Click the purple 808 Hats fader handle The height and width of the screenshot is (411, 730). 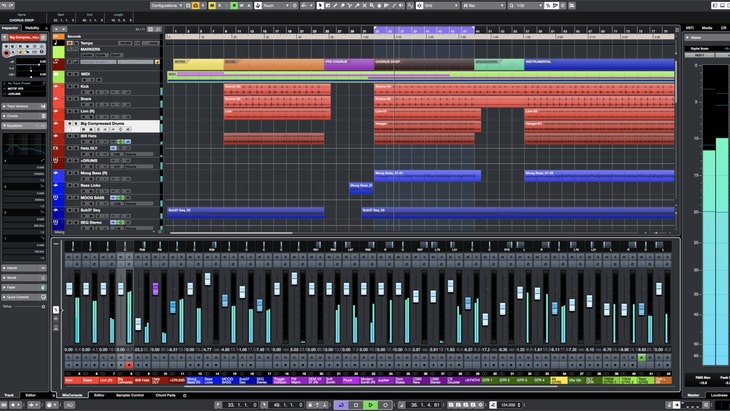155,289
